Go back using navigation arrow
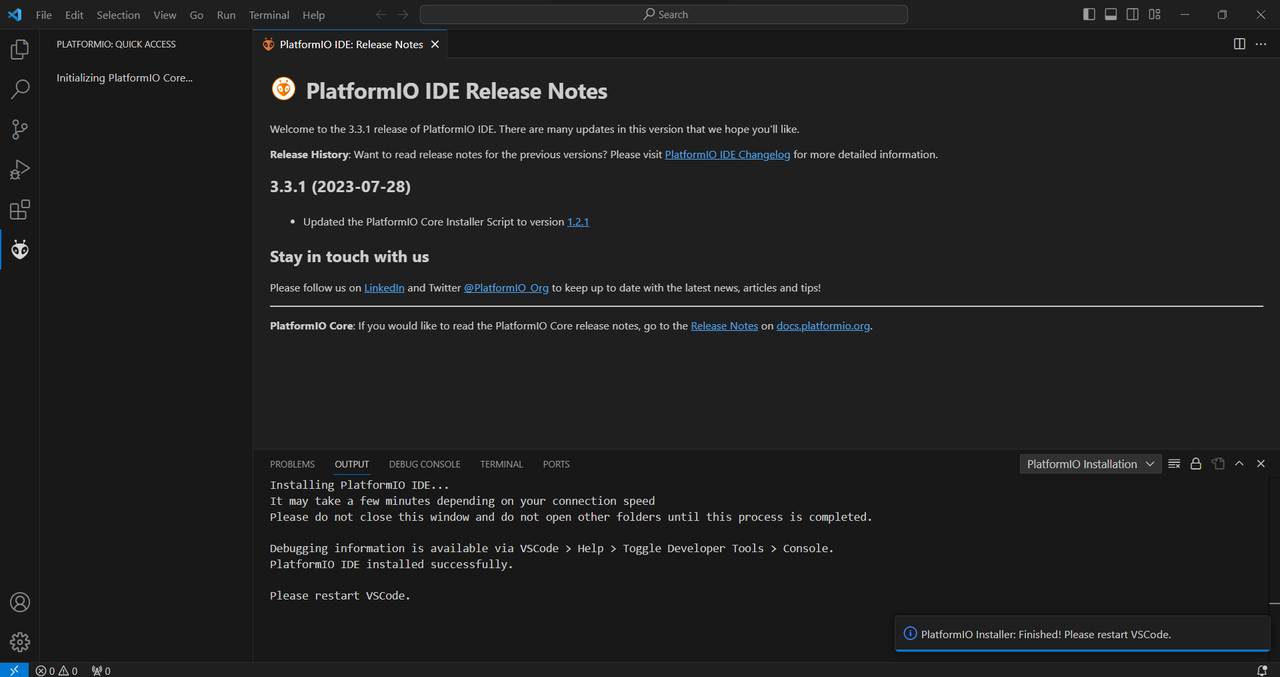This screenshot has width=1280, height=677. coord(381,15)
